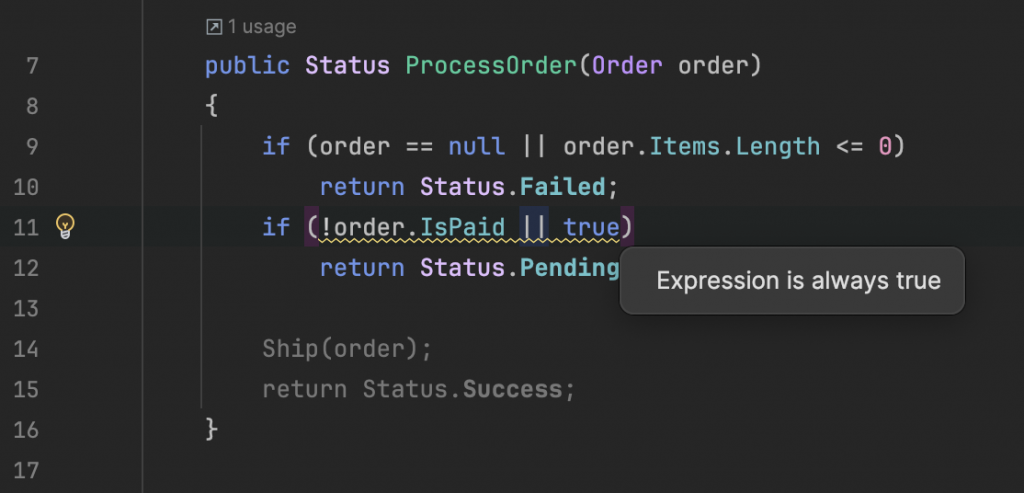The width and height of the screenshot is (1024, 493).
Task: Place the cursor on the 'true' literal on line 11
Action: (592, 227)
